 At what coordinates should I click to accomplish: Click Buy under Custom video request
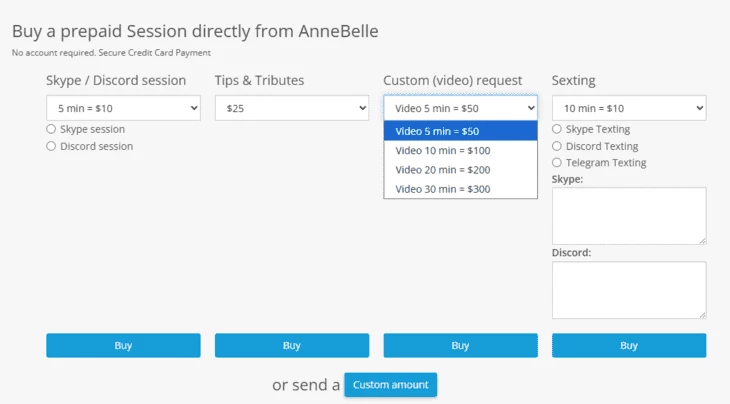point(460,345)
